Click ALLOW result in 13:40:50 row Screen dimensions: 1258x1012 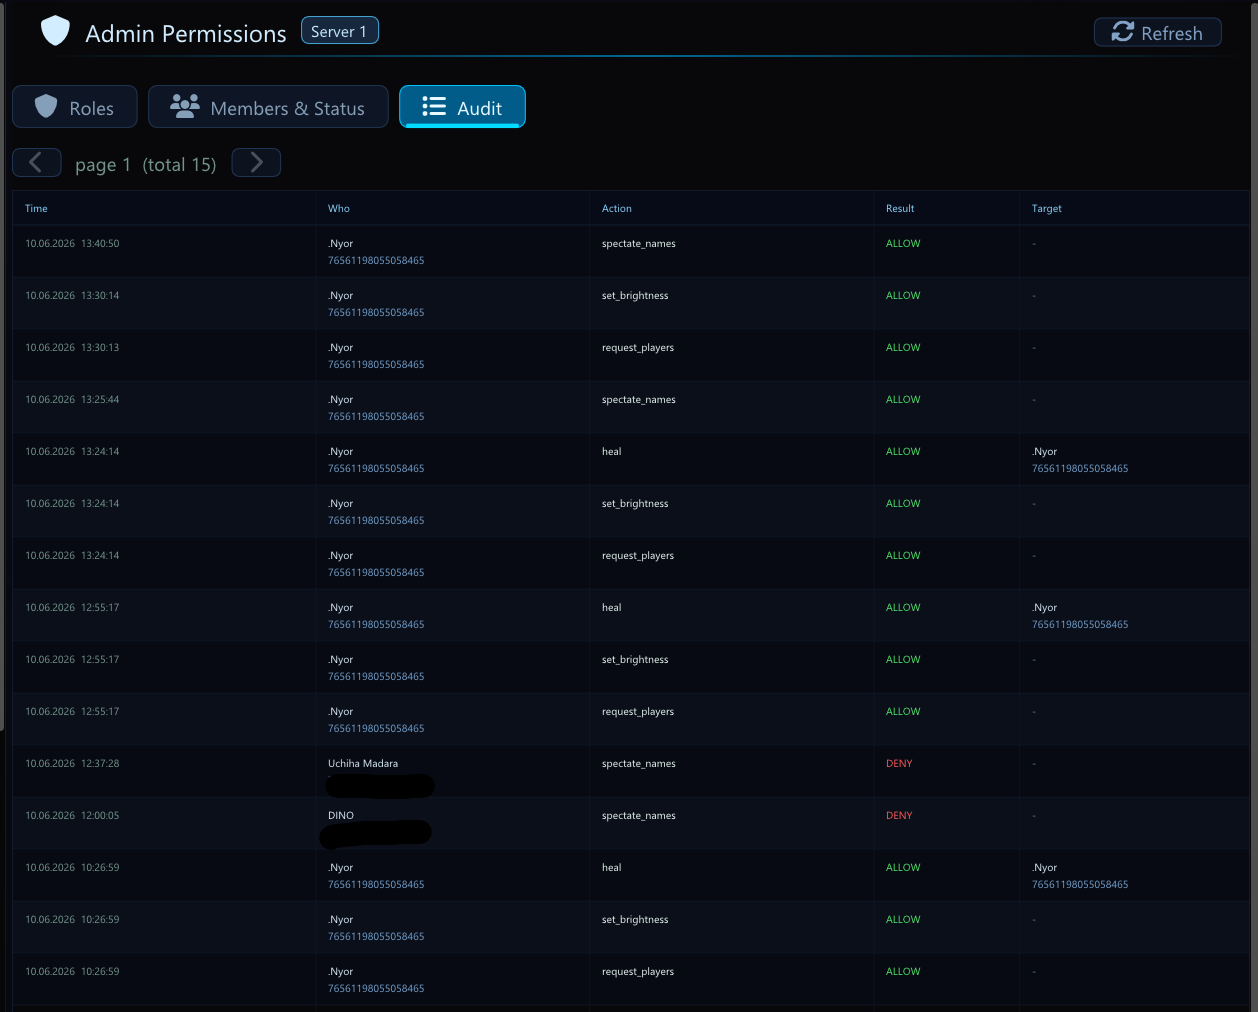[x=903, y=243]
